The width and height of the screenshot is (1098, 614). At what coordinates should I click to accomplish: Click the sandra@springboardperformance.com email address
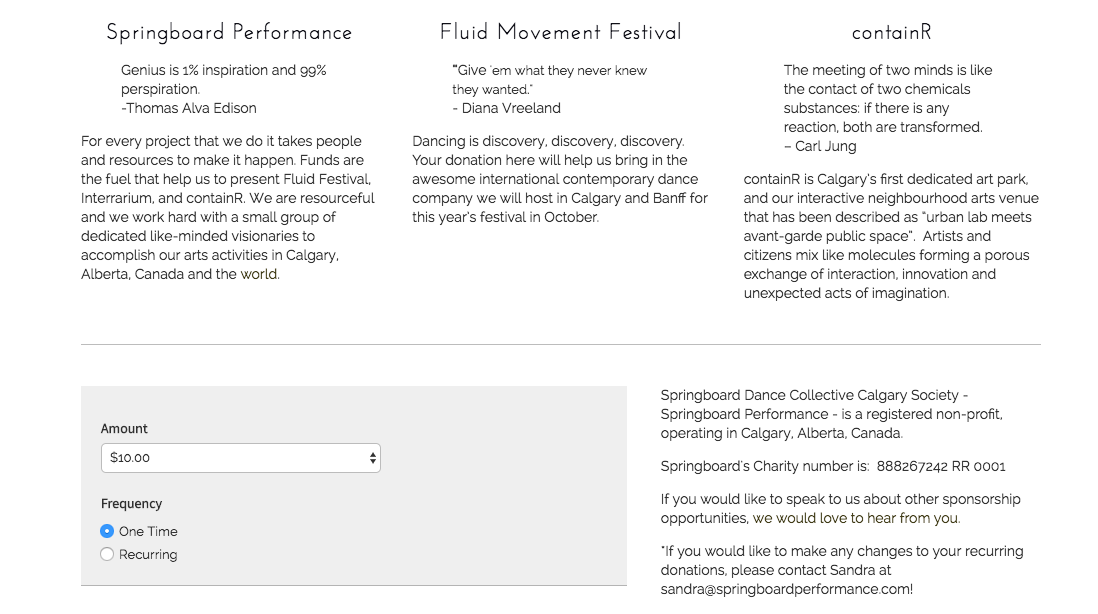786,589
